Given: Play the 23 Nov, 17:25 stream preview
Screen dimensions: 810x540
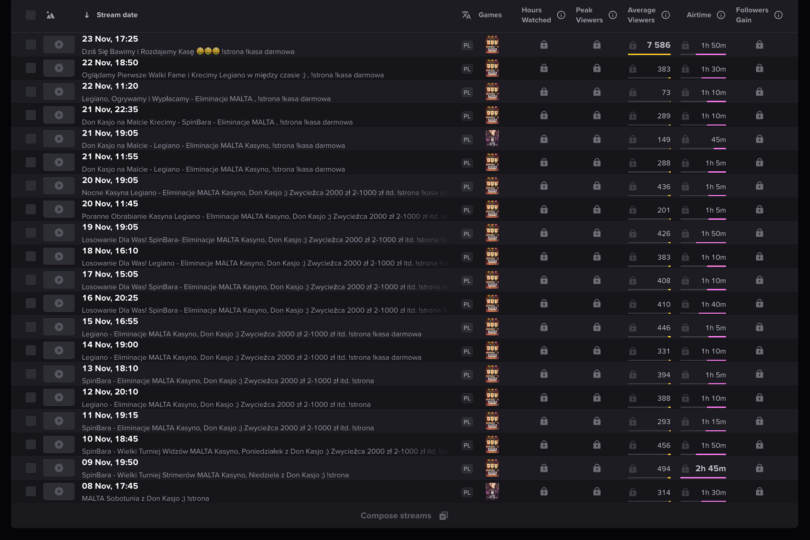Looking at the screenshot, I should (x=58, y=45).
